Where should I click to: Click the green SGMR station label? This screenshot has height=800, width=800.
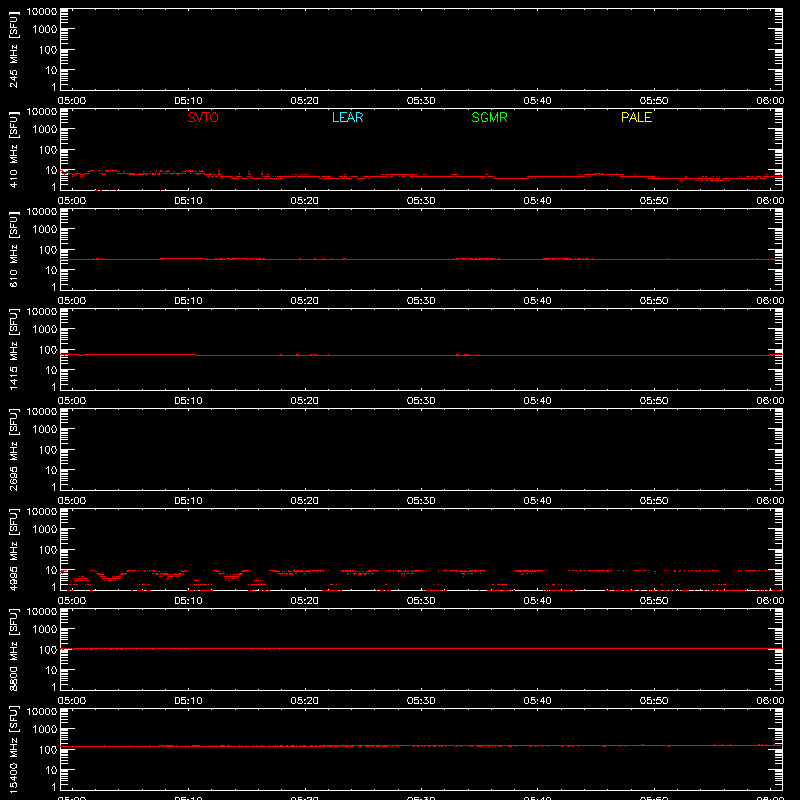click(x=489, y=117)
